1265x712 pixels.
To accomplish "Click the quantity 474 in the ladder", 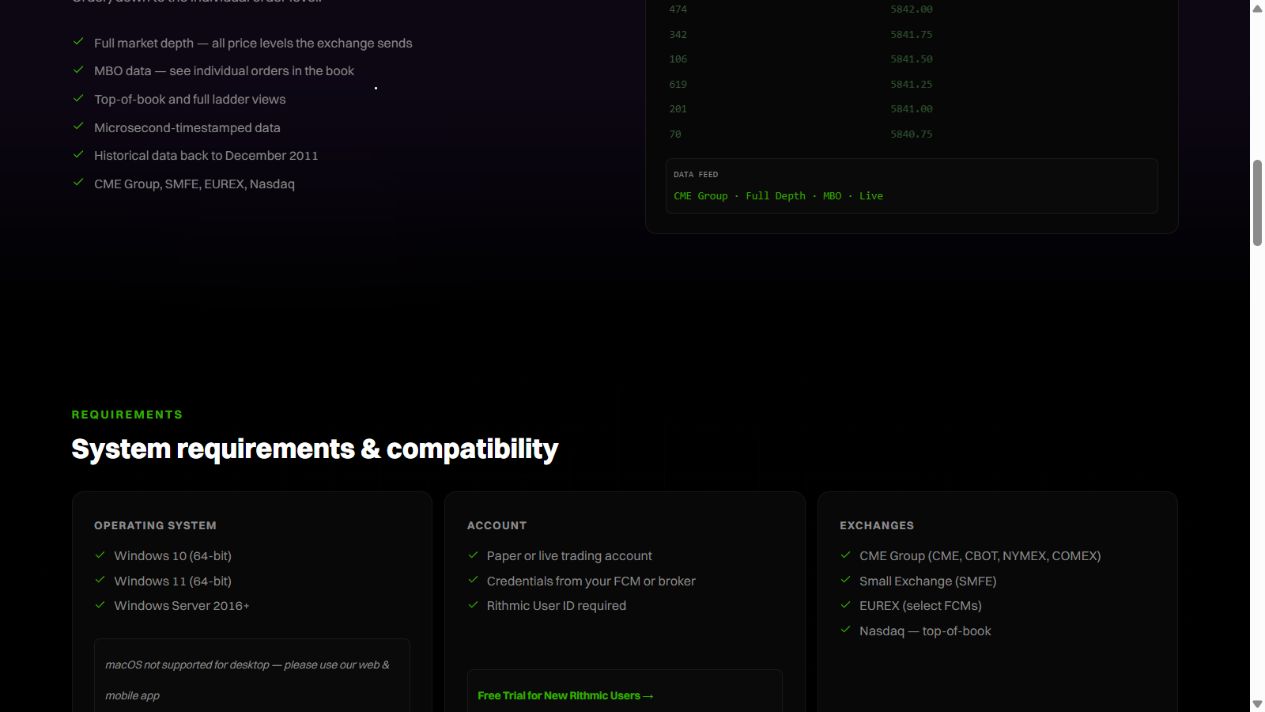I will (x=678, y=9).
